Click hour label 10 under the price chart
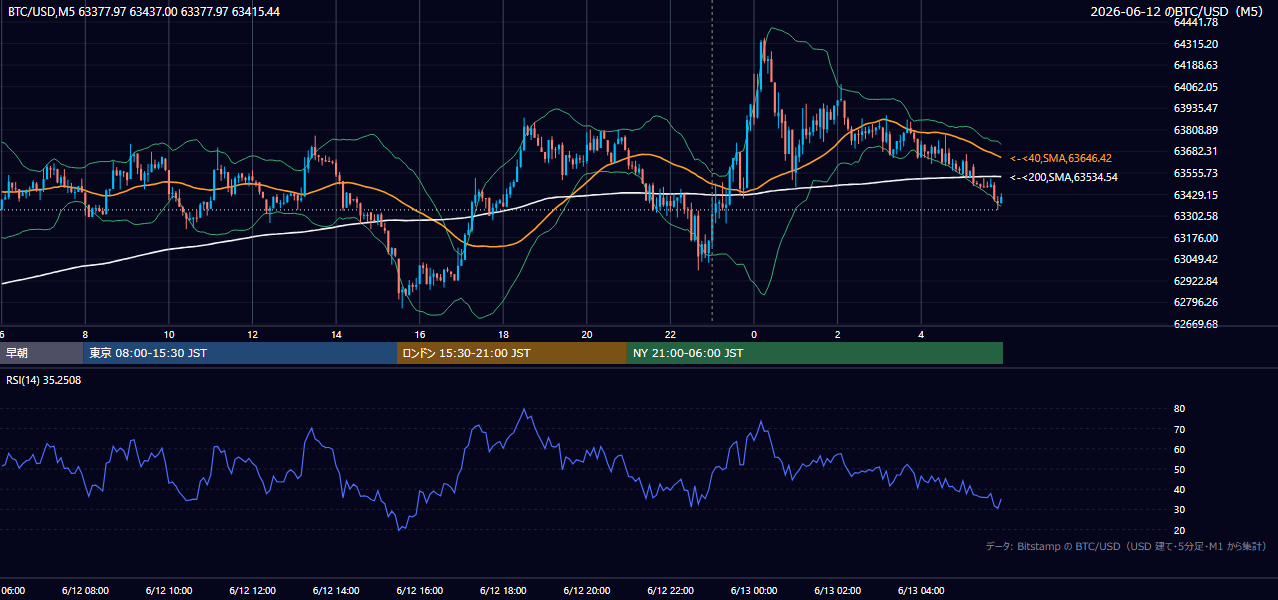The image size is (1278, 600). point(169,335)
